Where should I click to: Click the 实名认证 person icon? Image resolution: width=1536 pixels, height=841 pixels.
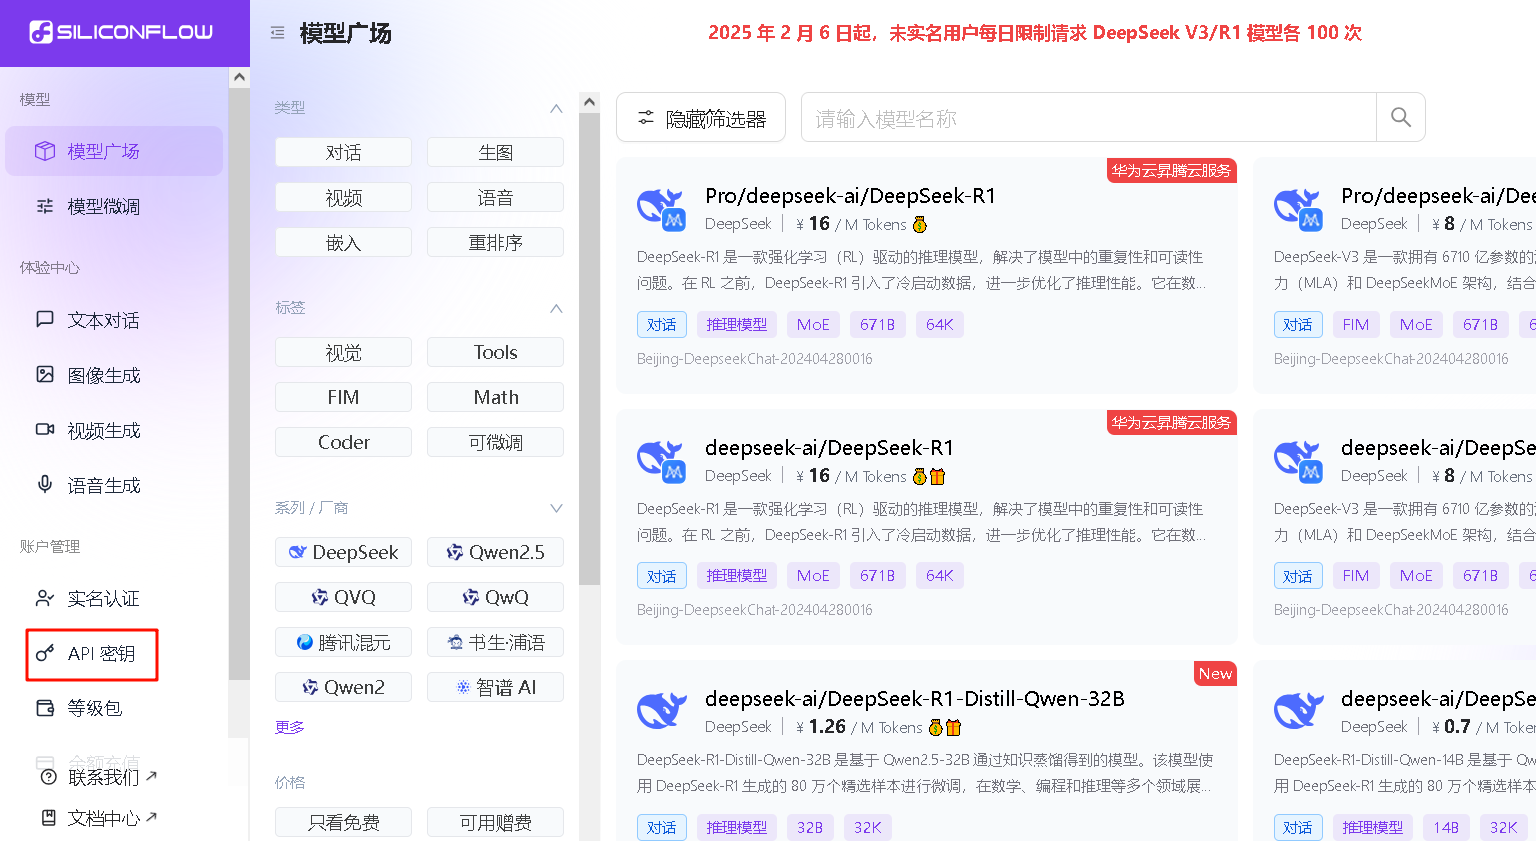pyautogui.click(x=45, y=598)
